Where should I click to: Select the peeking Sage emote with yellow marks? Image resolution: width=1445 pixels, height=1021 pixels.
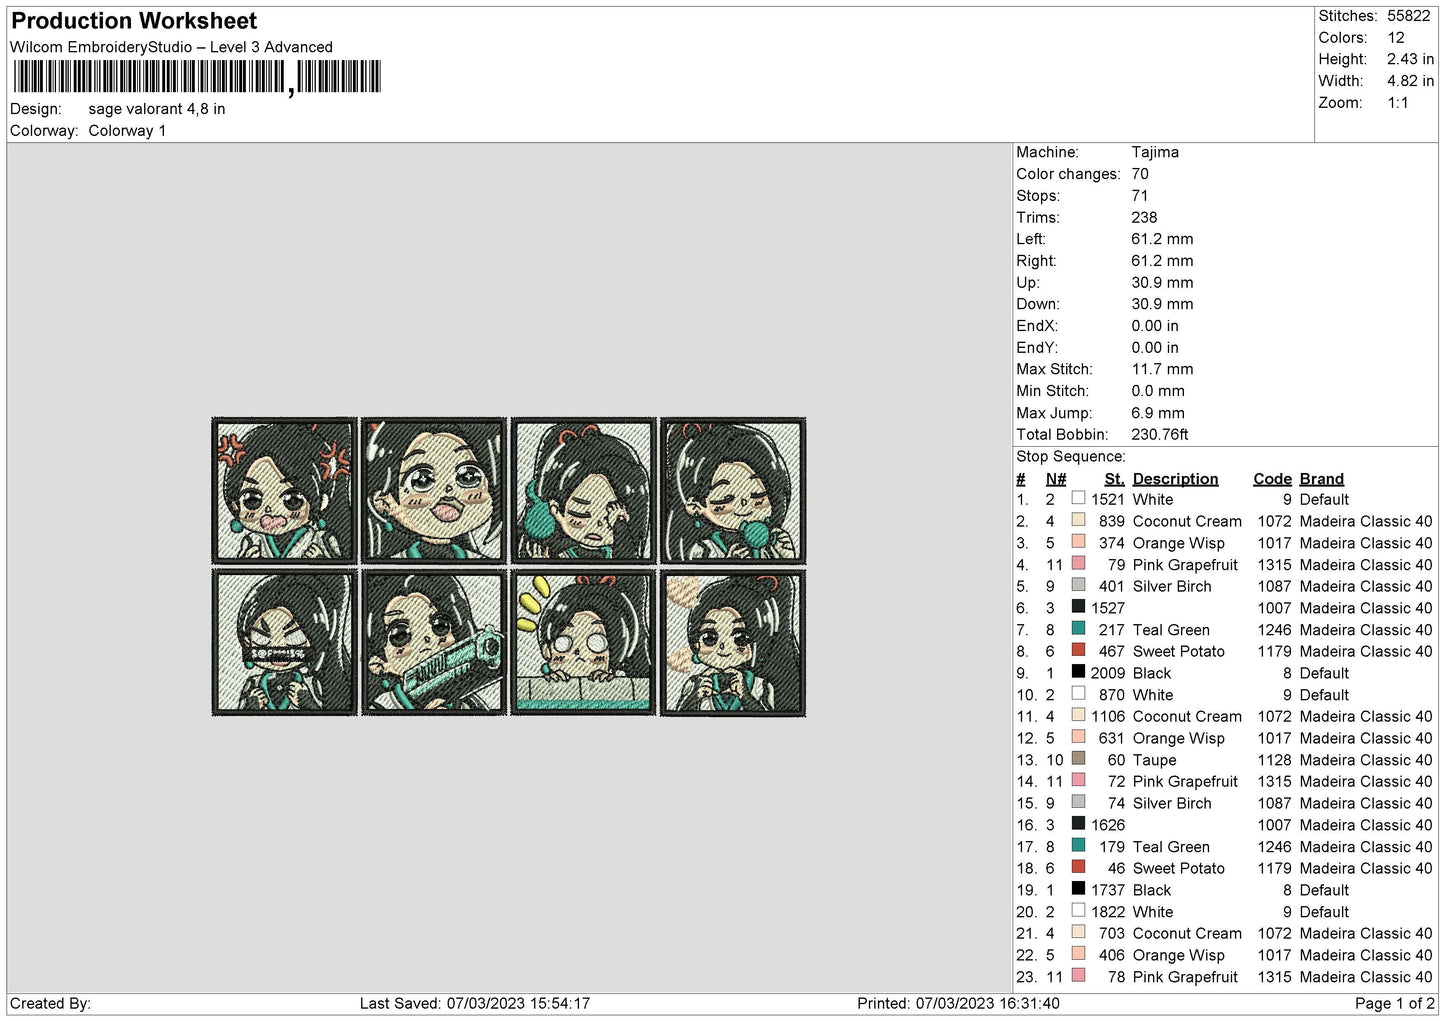[x=583, y=642]
